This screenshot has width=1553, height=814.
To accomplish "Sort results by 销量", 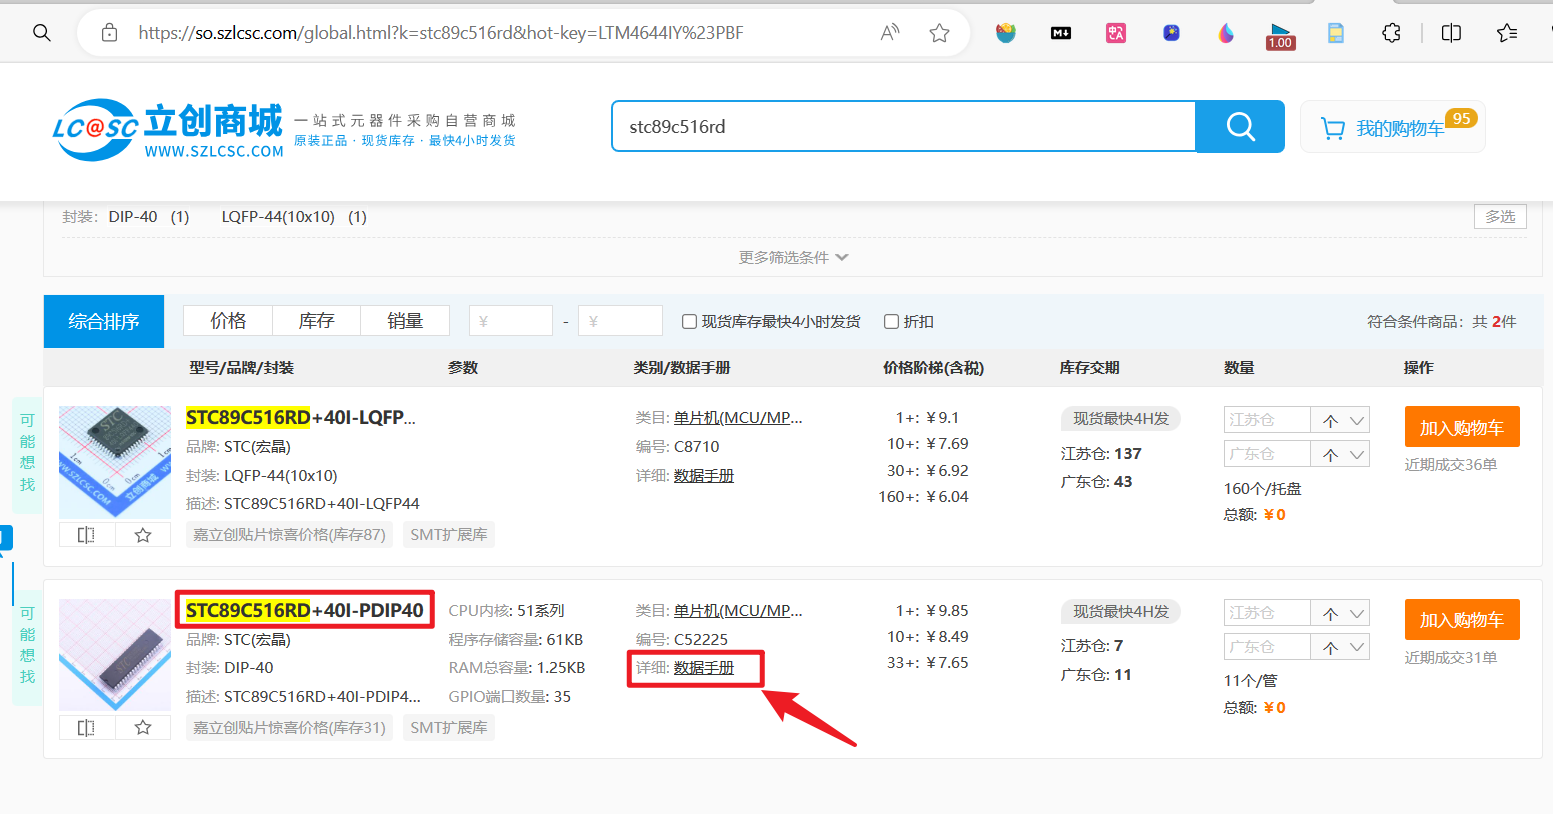I will [405, 320].
